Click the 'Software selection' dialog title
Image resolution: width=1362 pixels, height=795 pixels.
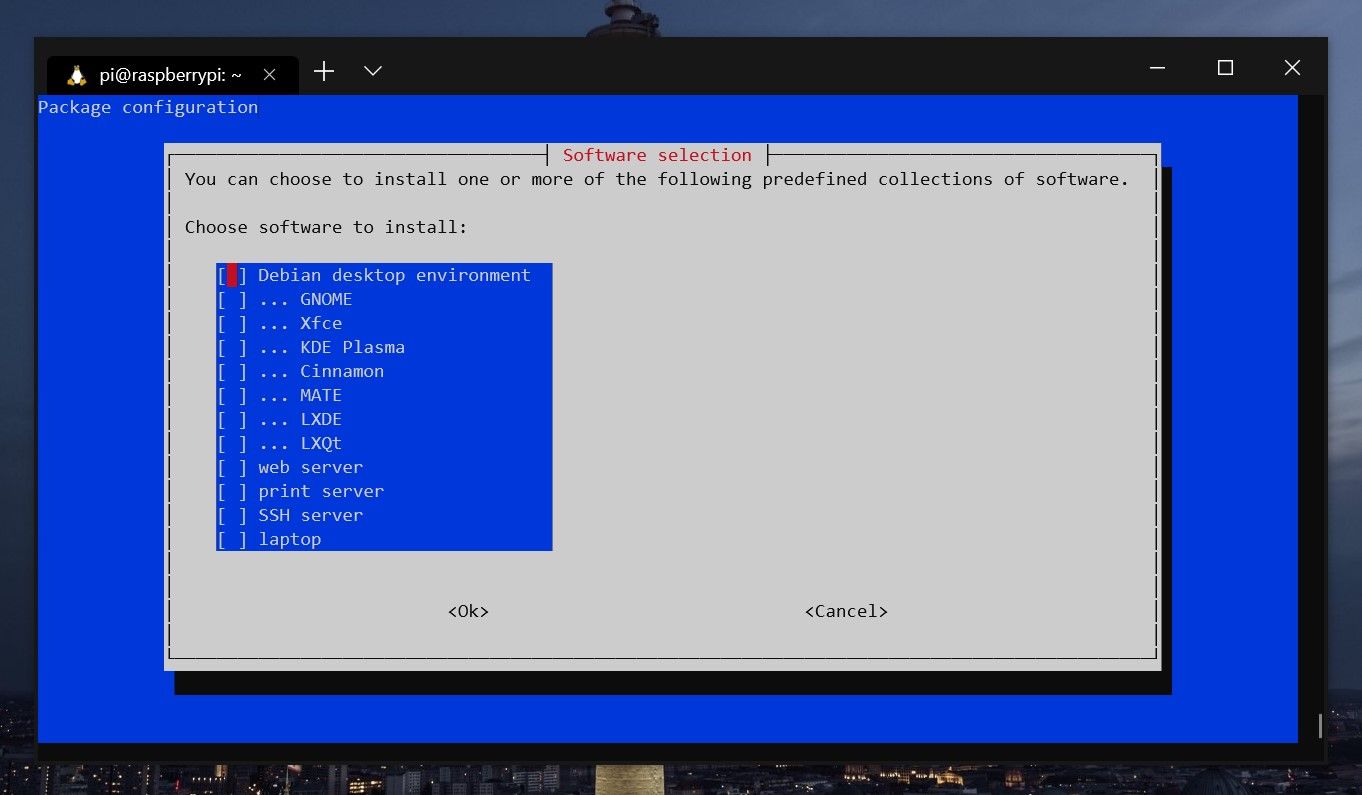657,155
